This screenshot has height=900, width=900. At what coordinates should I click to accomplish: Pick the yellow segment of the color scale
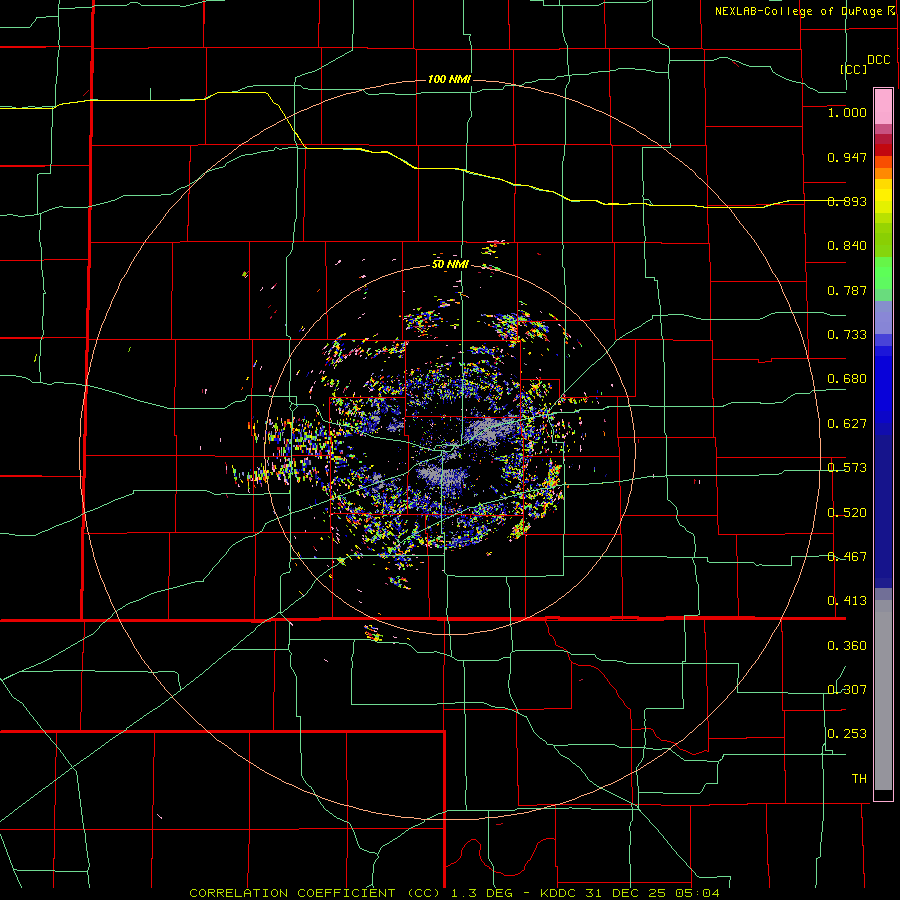pyautogui.click(x=883, y=196)
